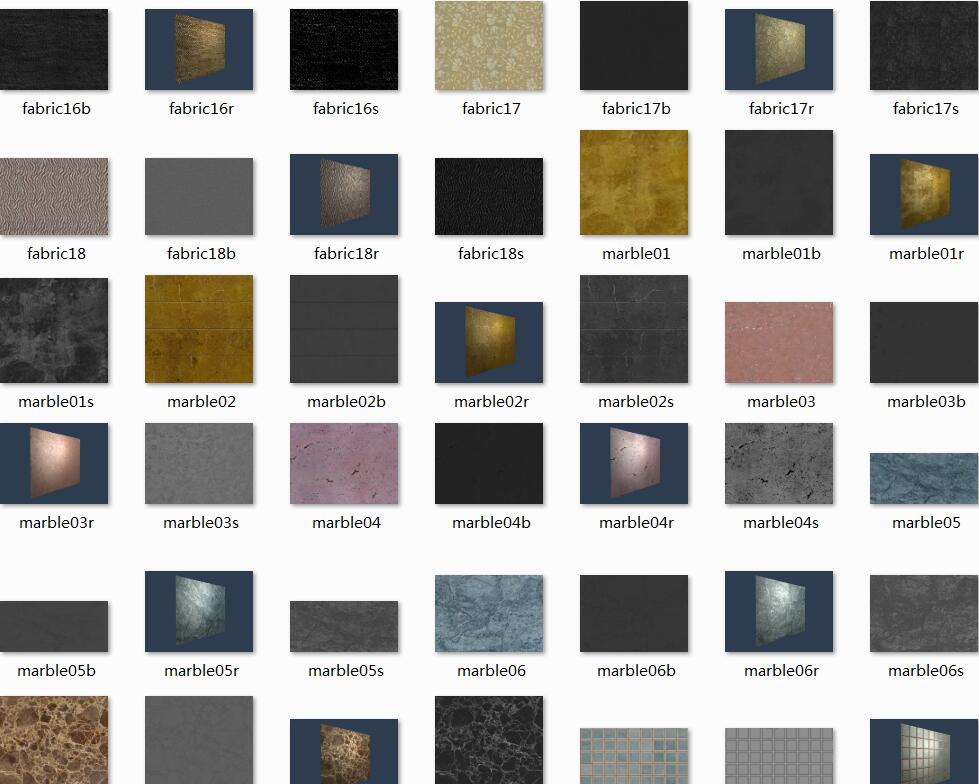Click the marble03b file name label
979x784 pixels.
[926, 401]
